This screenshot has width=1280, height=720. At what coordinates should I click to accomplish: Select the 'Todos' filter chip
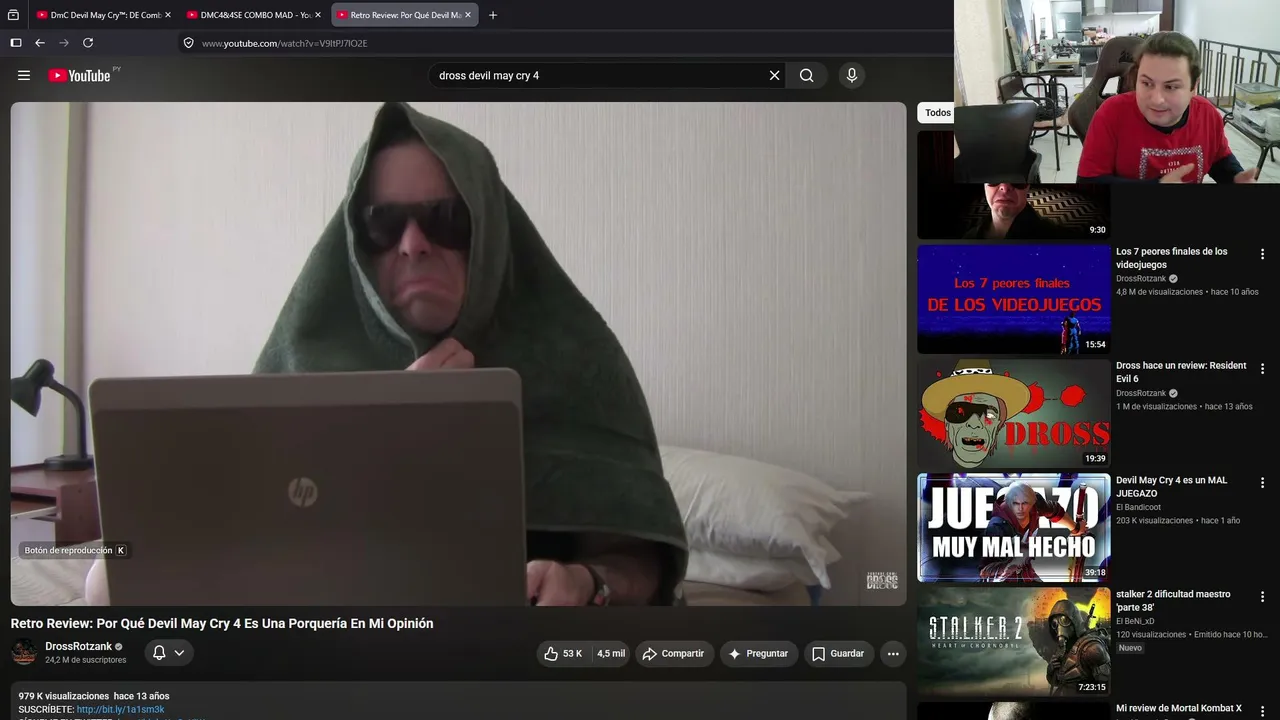[937, 113]
